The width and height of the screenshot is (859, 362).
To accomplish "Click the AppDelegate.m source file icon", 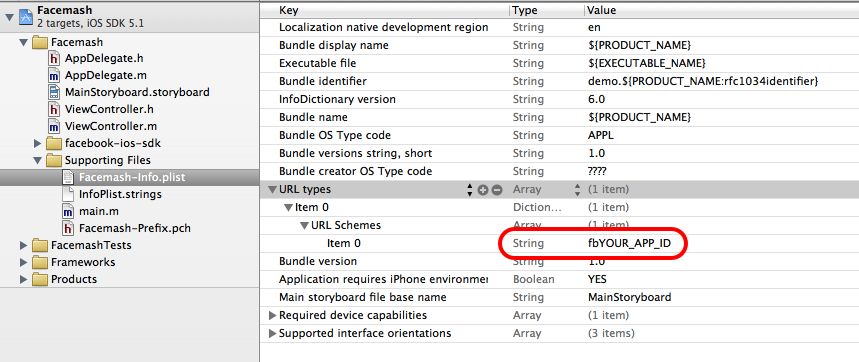I will (x=54, y=76).
